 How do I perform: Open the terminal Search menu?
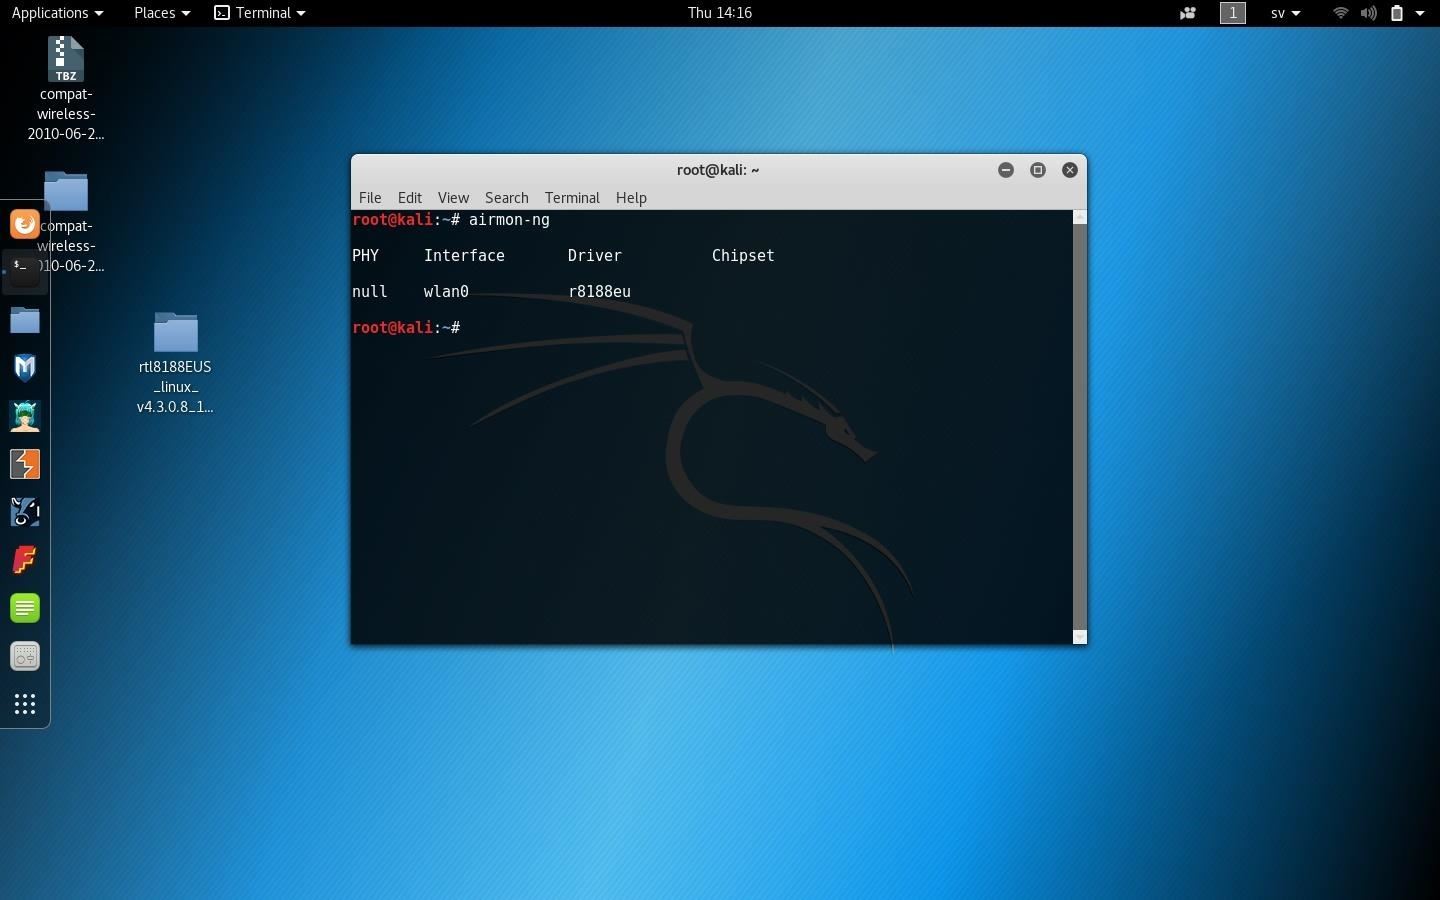coord(507,198)
